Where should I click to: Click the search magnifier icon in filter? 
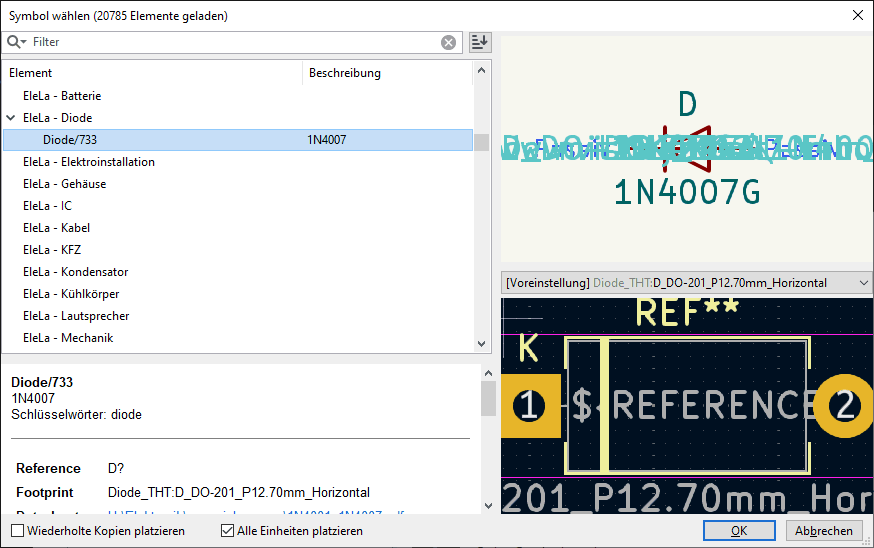[x=15, y=42]
